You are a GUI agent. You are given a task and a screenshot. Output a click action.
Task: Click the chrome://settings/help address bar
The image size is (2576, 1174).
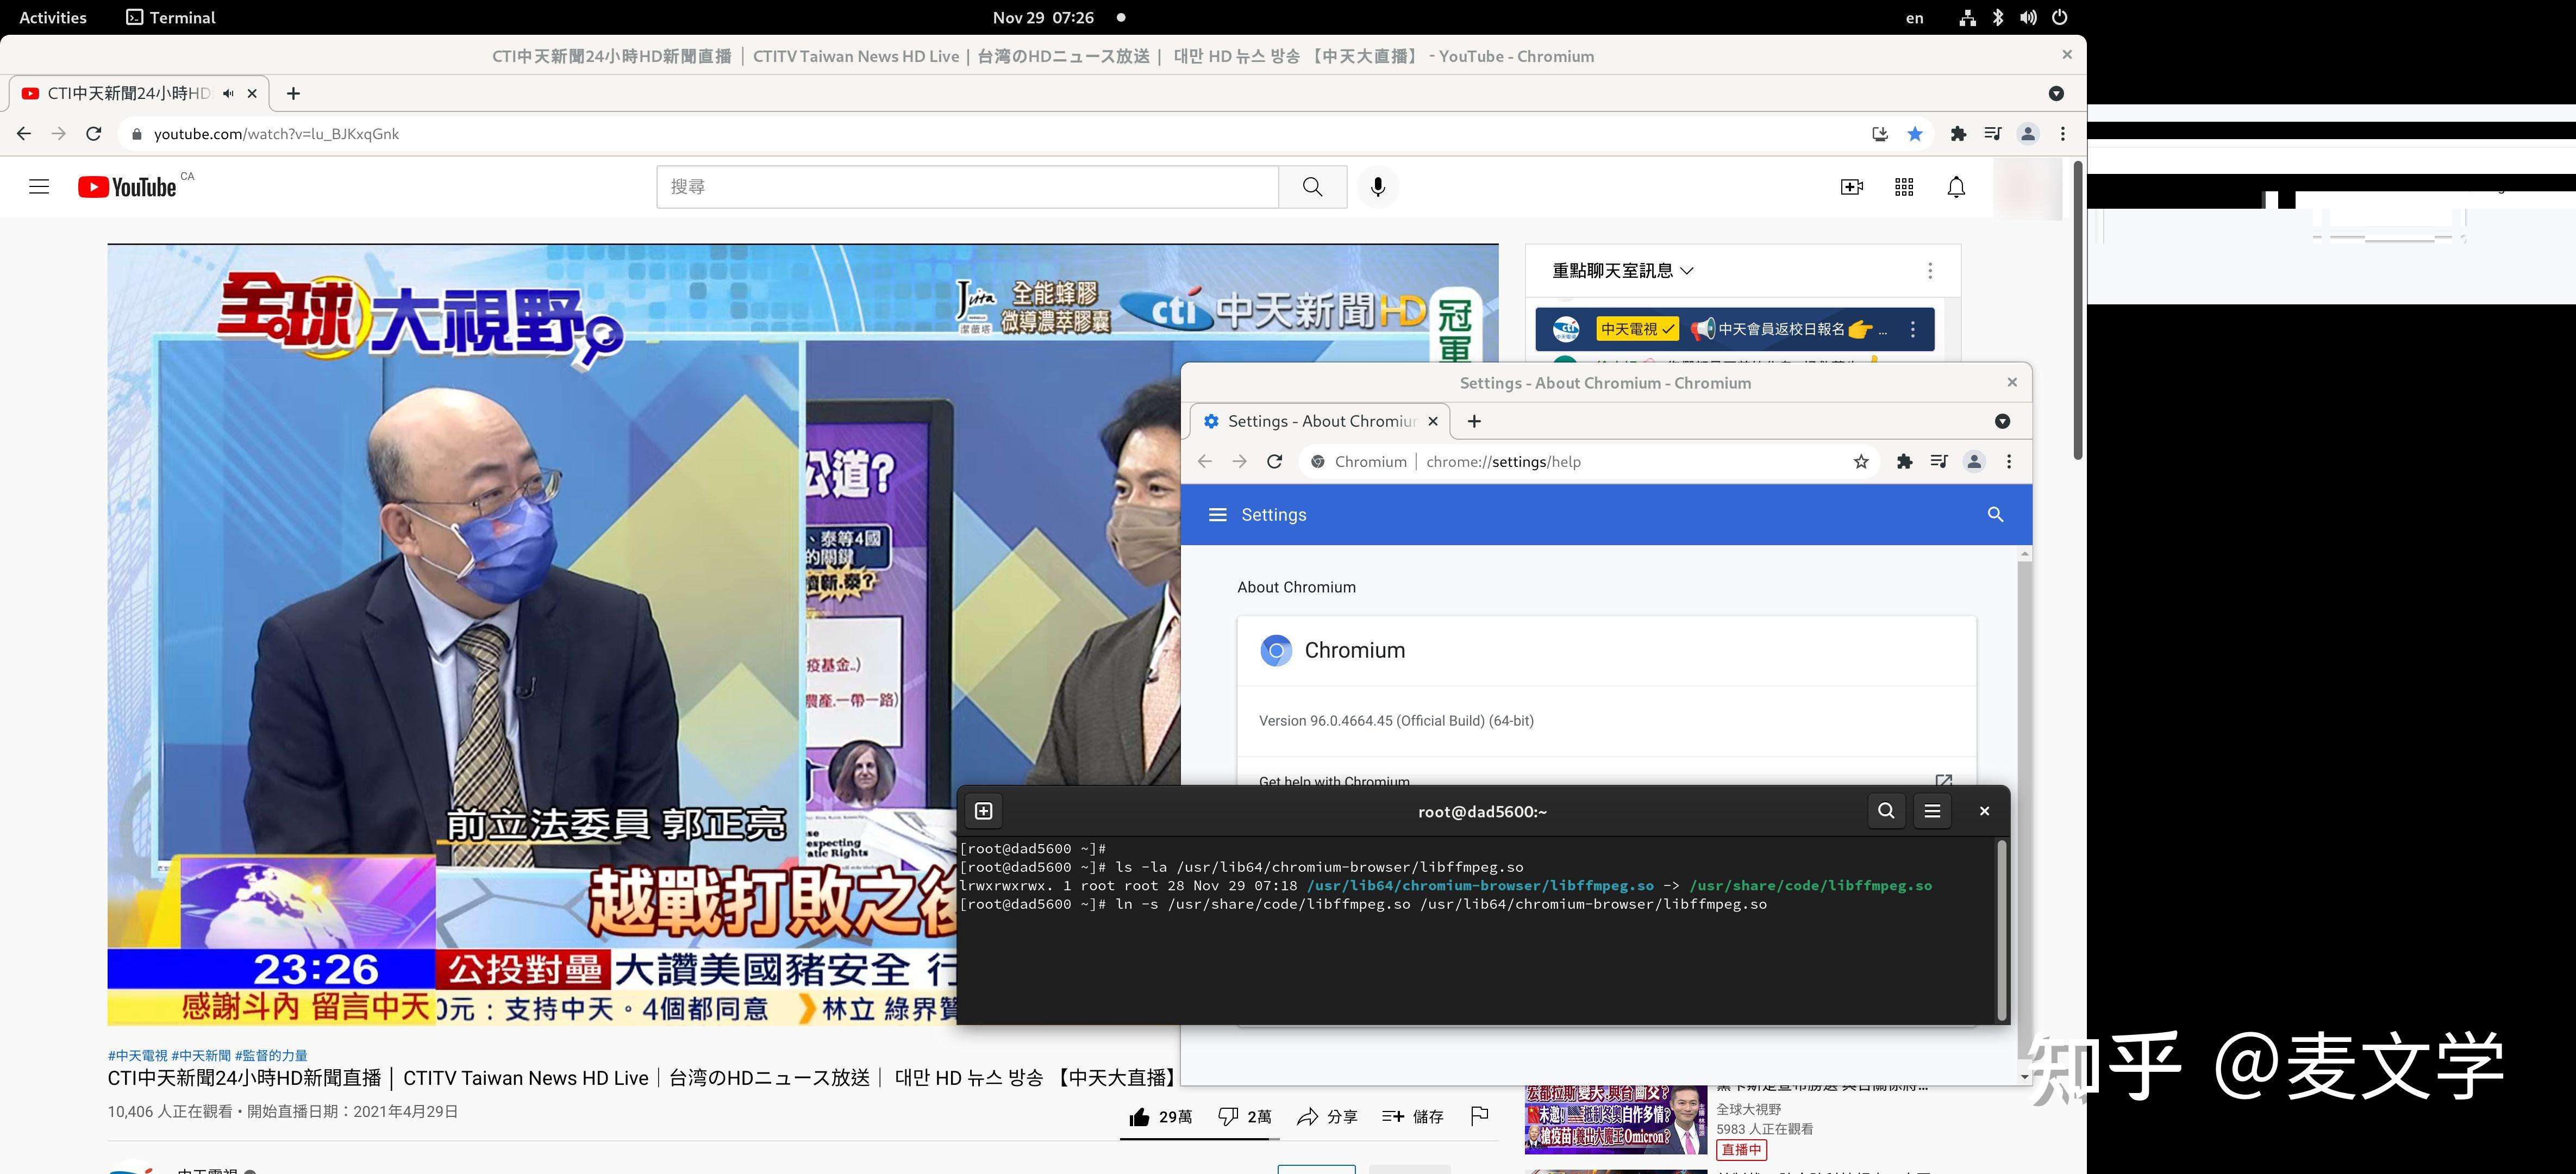point(1590,461)
